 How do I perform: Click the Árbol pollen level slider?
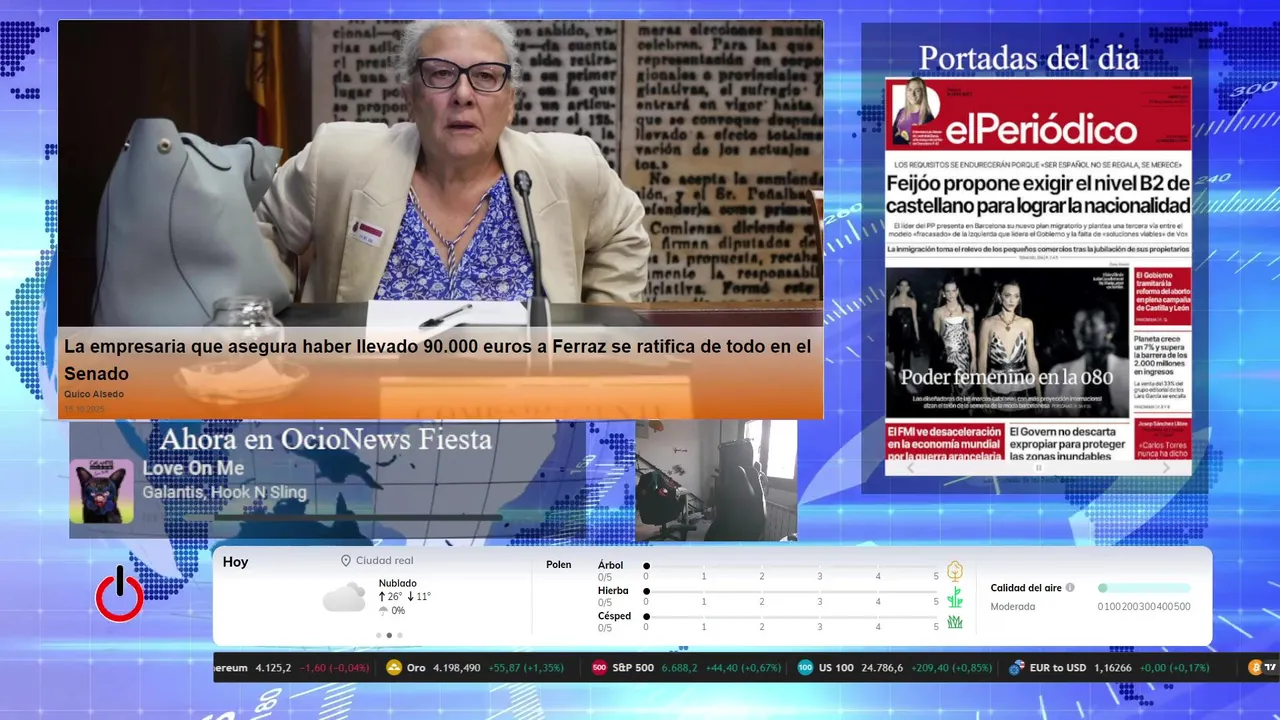[791, 566]
